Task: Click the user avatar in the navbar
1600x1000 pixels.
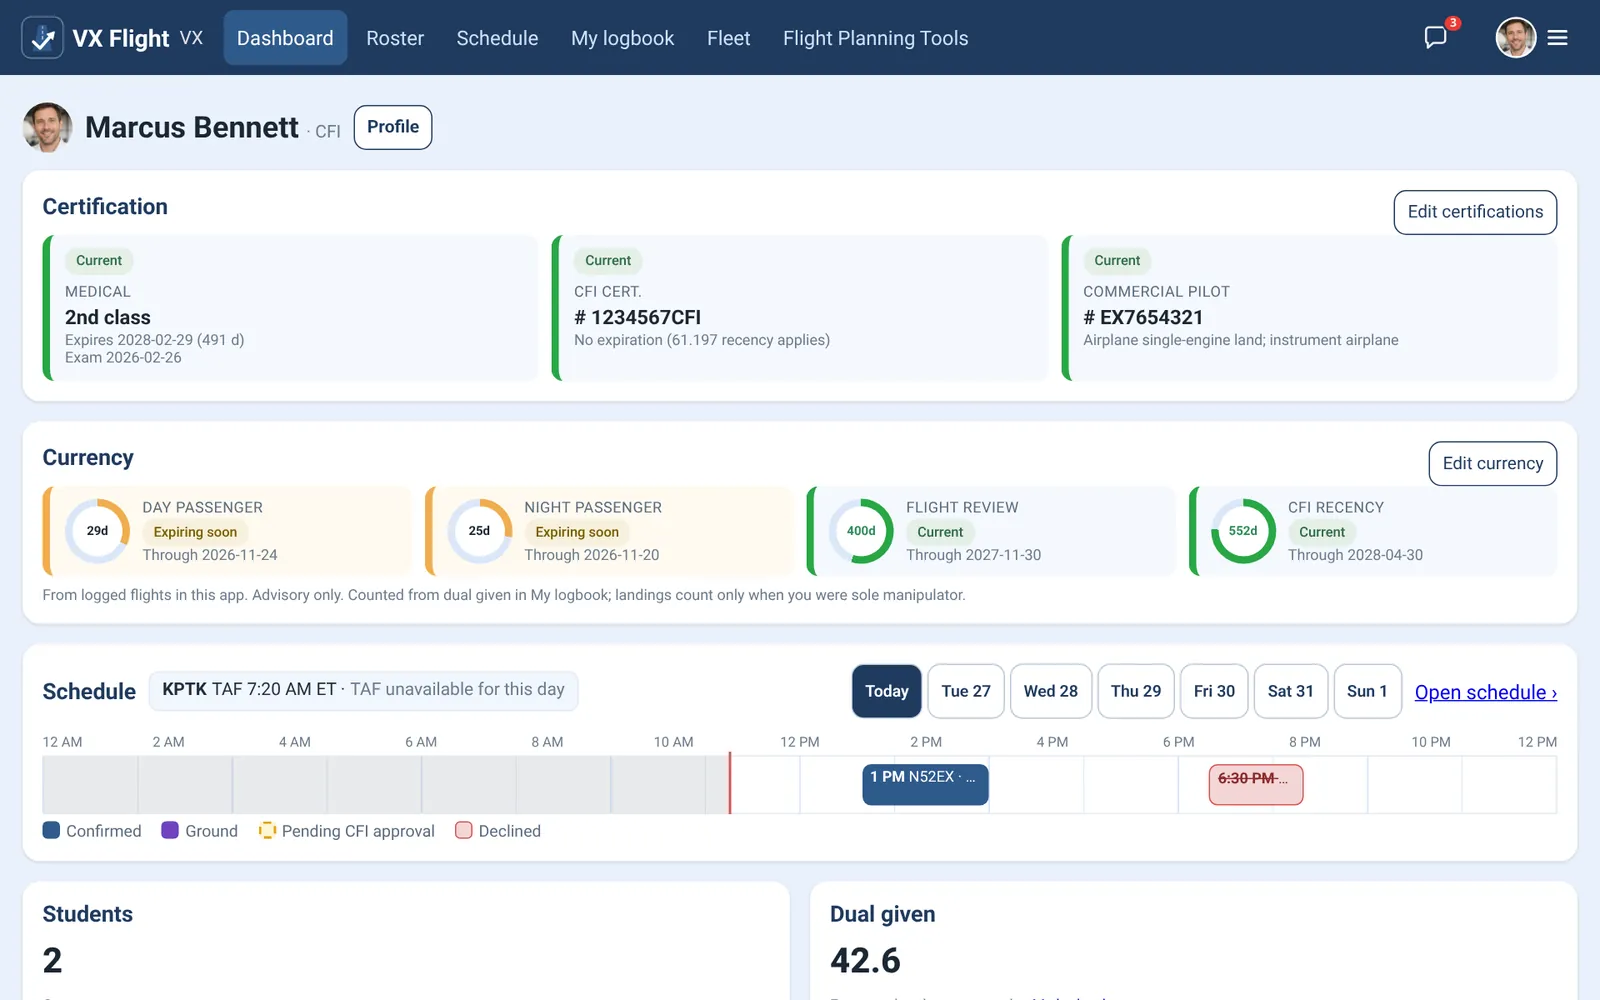Action: (x=1516, y=38)
